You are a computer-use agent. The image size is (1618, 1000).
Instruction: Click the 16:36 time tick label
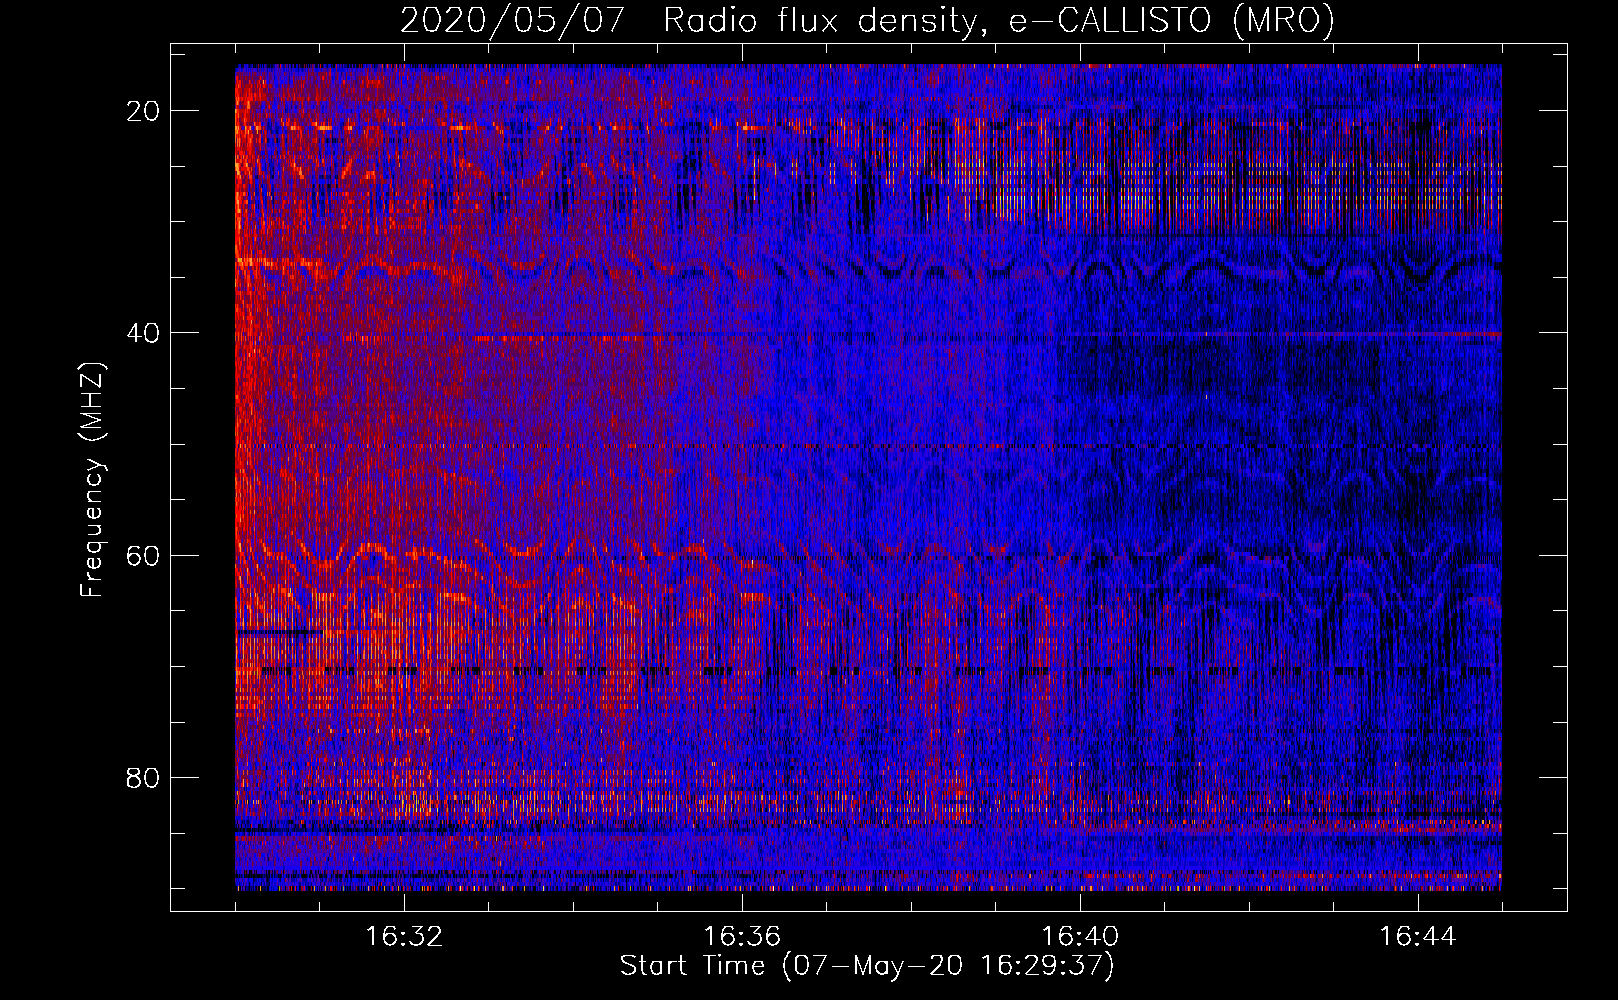point(742,937)
